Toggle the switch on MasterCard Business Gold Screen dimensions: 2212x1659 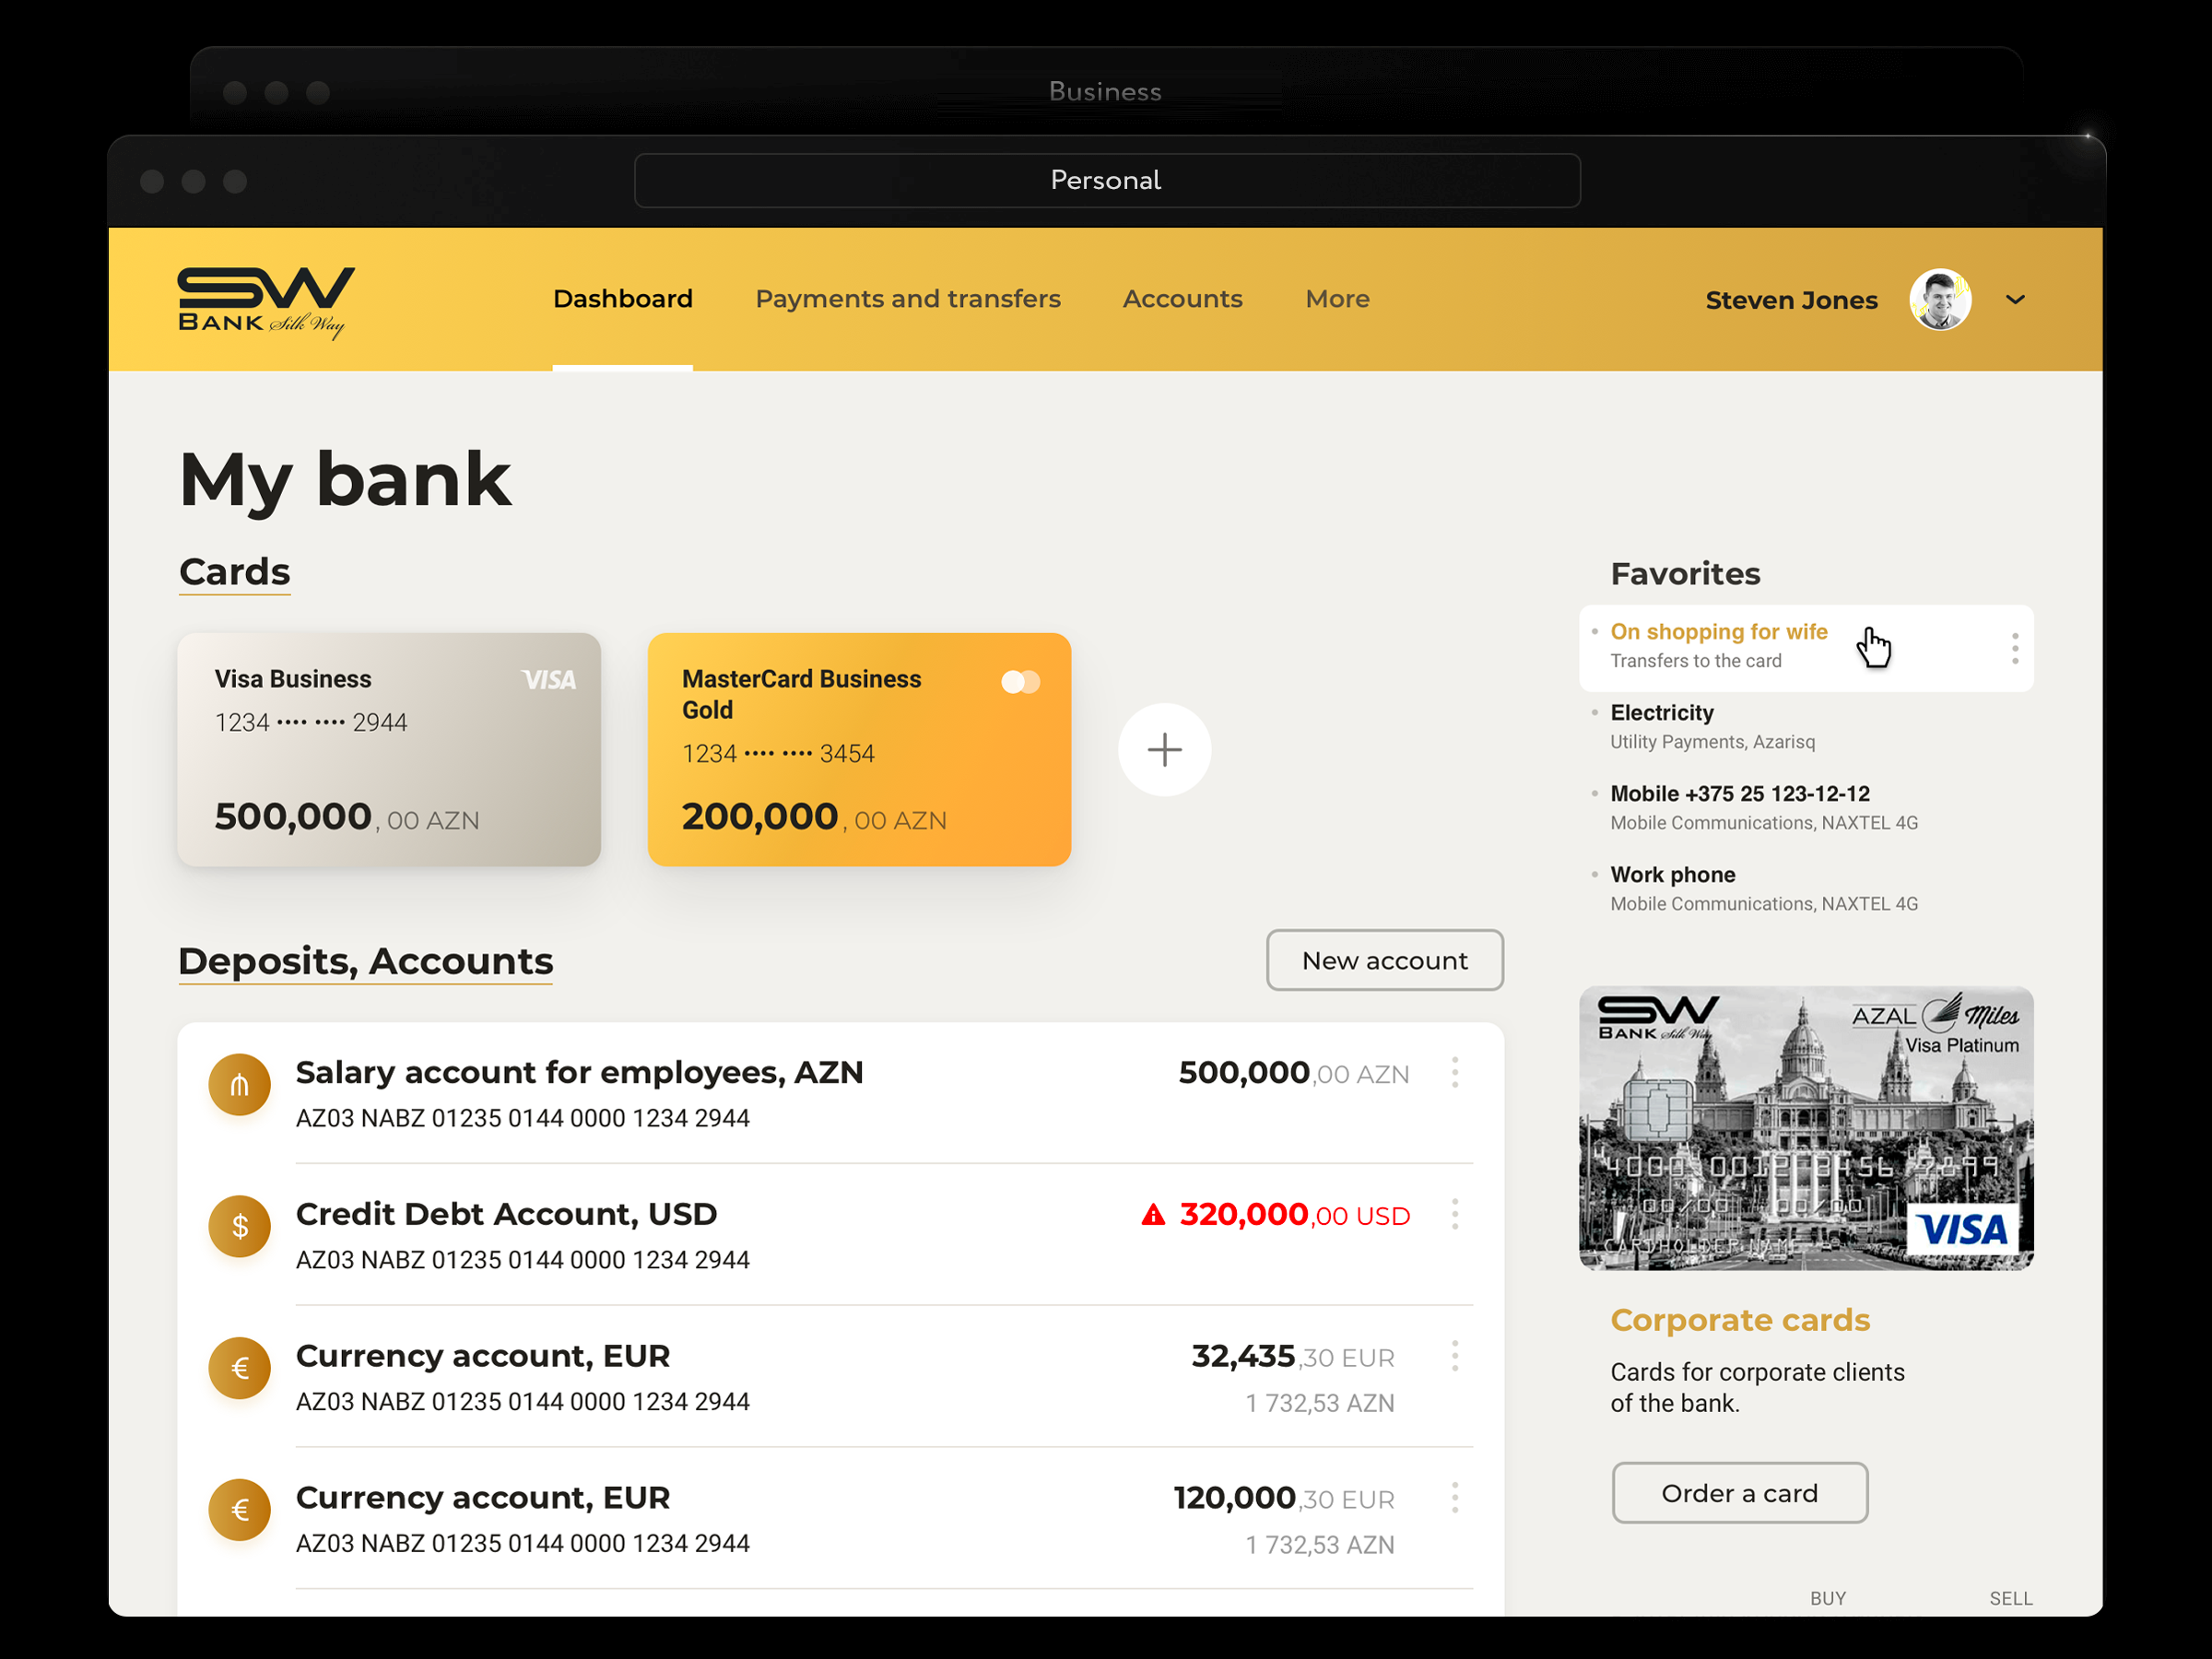pyautogui.click(x=1021, y=682)
